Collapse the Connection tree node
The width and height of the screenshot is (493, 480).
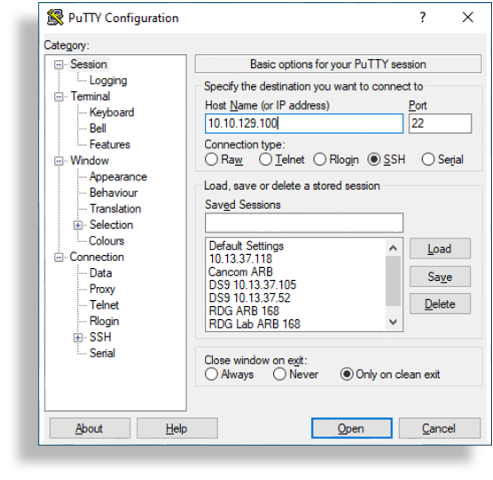[59, 257]
